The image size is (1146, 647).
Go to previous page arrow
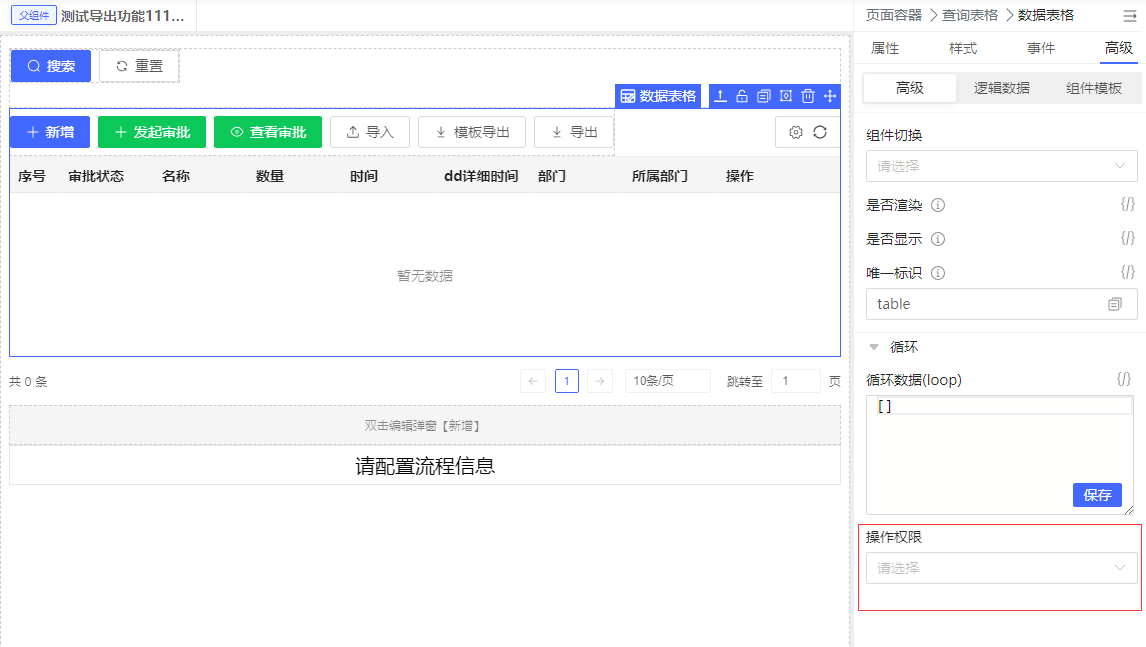[533, 381]
